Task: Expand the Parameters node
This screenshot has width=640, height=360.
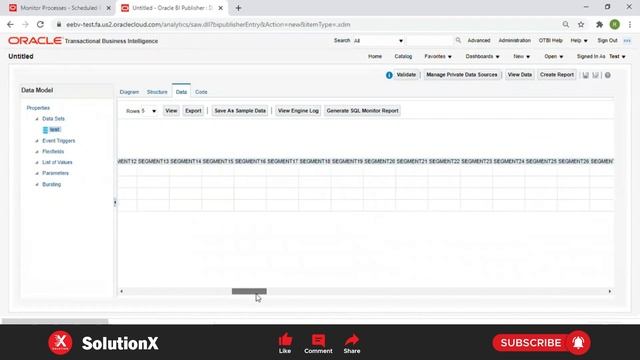Action: 37,173
